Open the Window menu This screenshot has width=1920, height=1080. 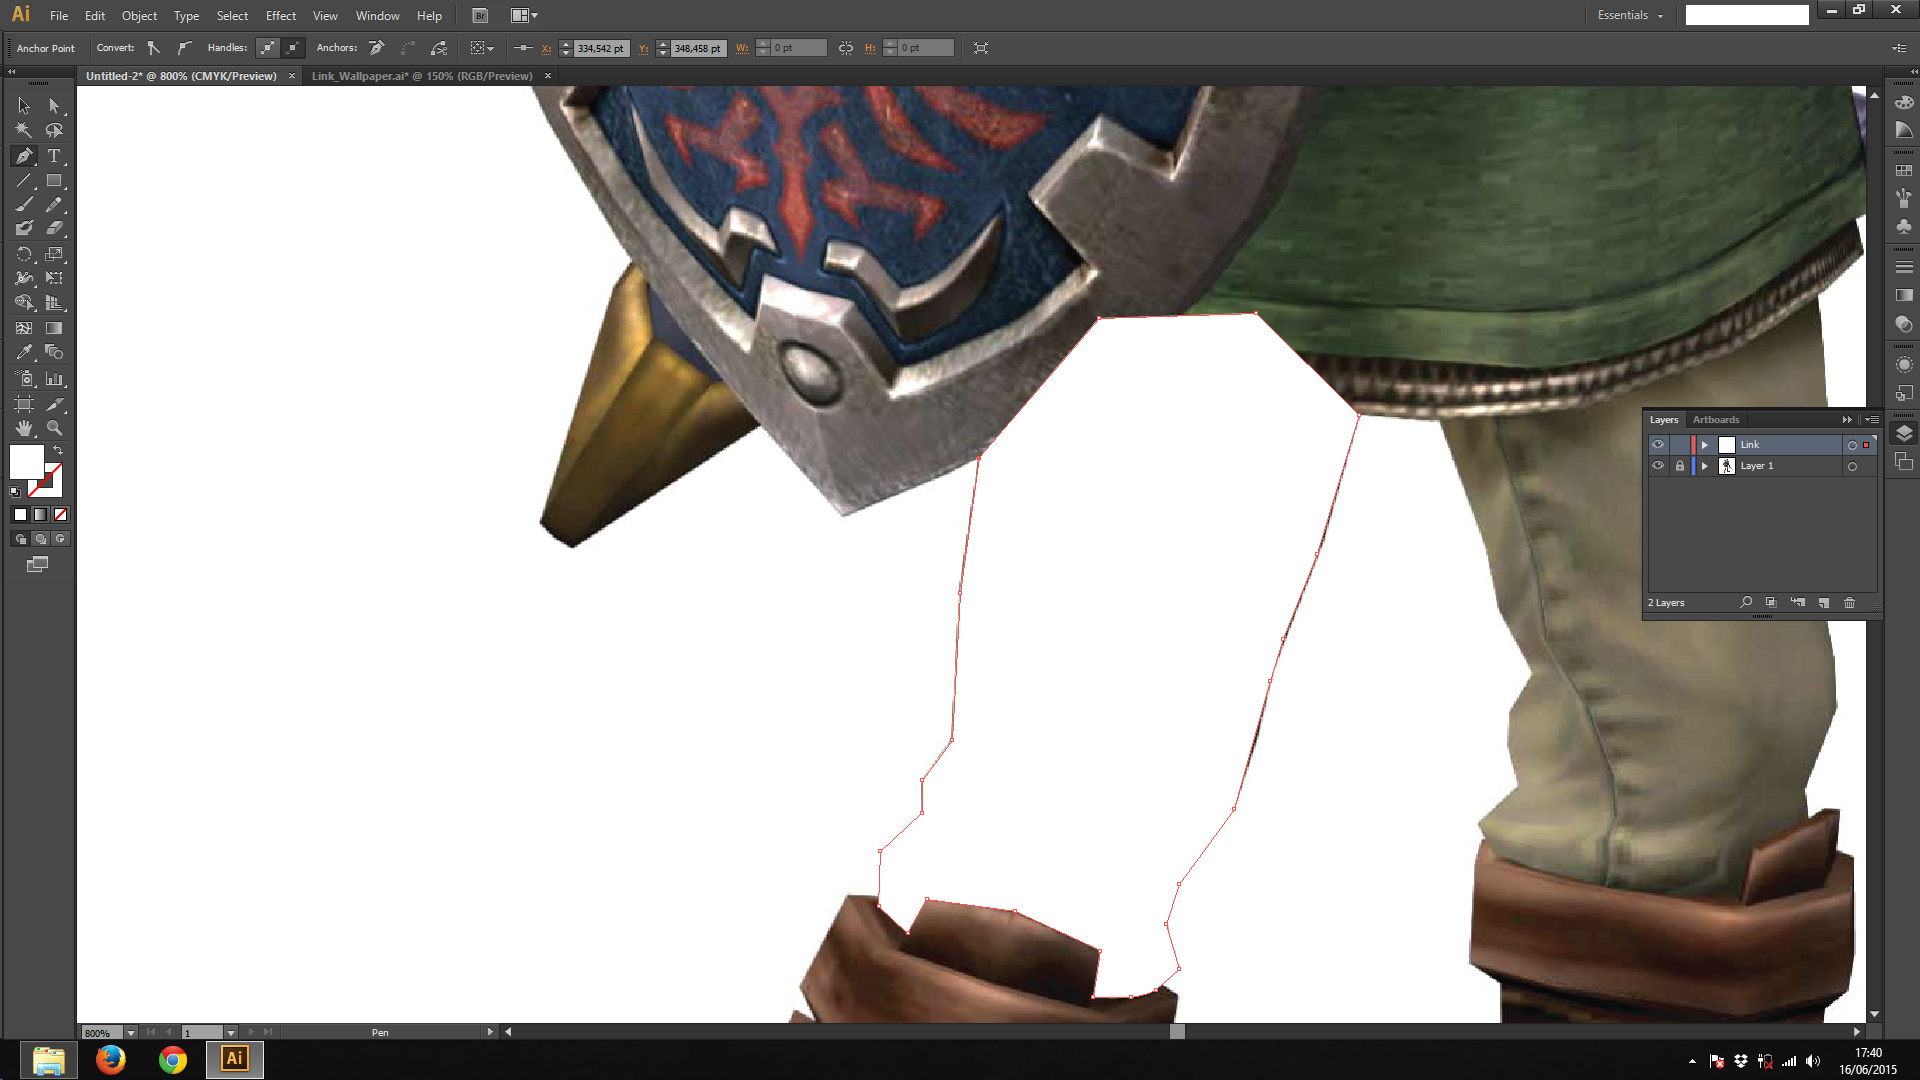[x=377, y=16]
